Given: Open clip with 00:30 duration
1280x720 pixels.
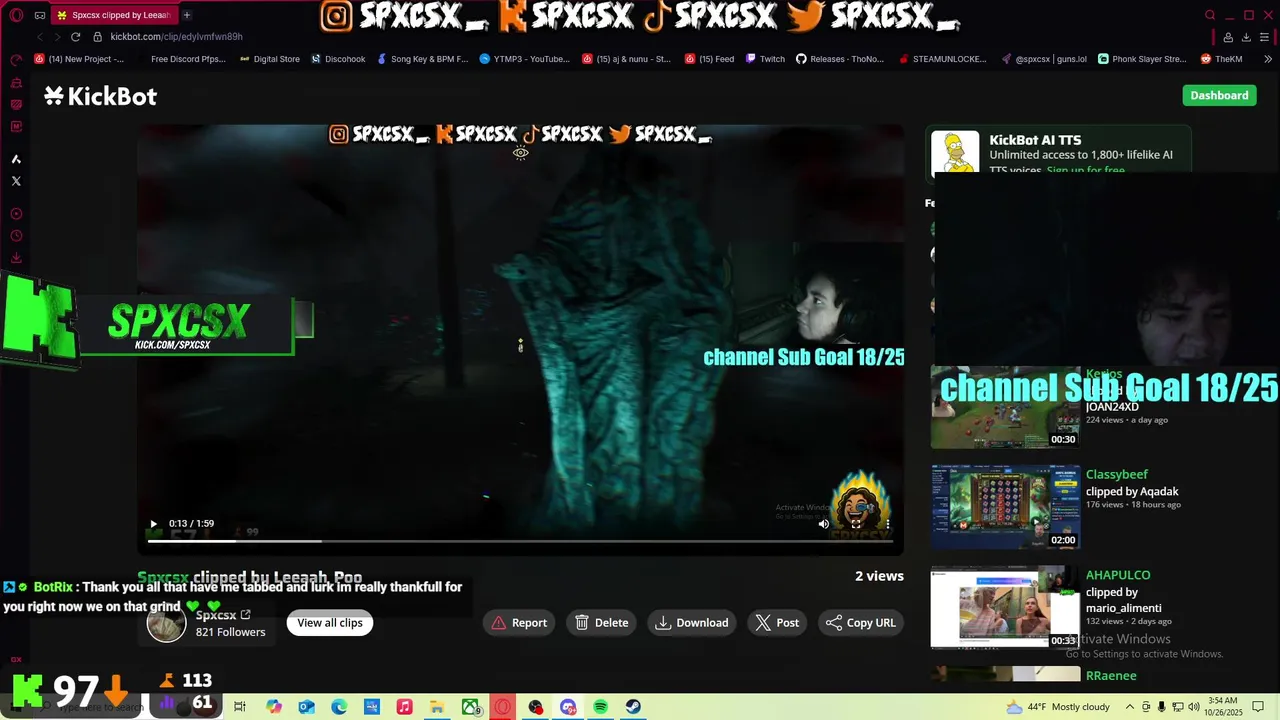Looking at the screenshot, I should [1005, 407].
